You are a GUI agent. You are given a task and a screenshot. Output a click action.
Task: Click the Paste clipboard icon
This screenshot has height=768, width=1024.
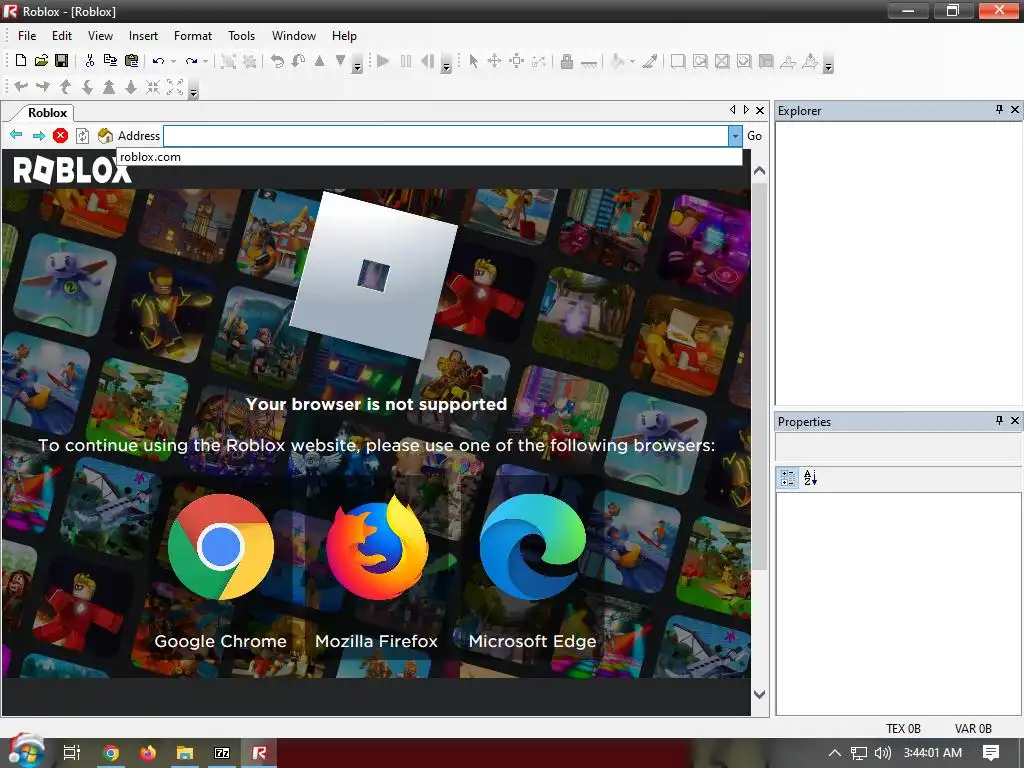click(x=131, y=61)
